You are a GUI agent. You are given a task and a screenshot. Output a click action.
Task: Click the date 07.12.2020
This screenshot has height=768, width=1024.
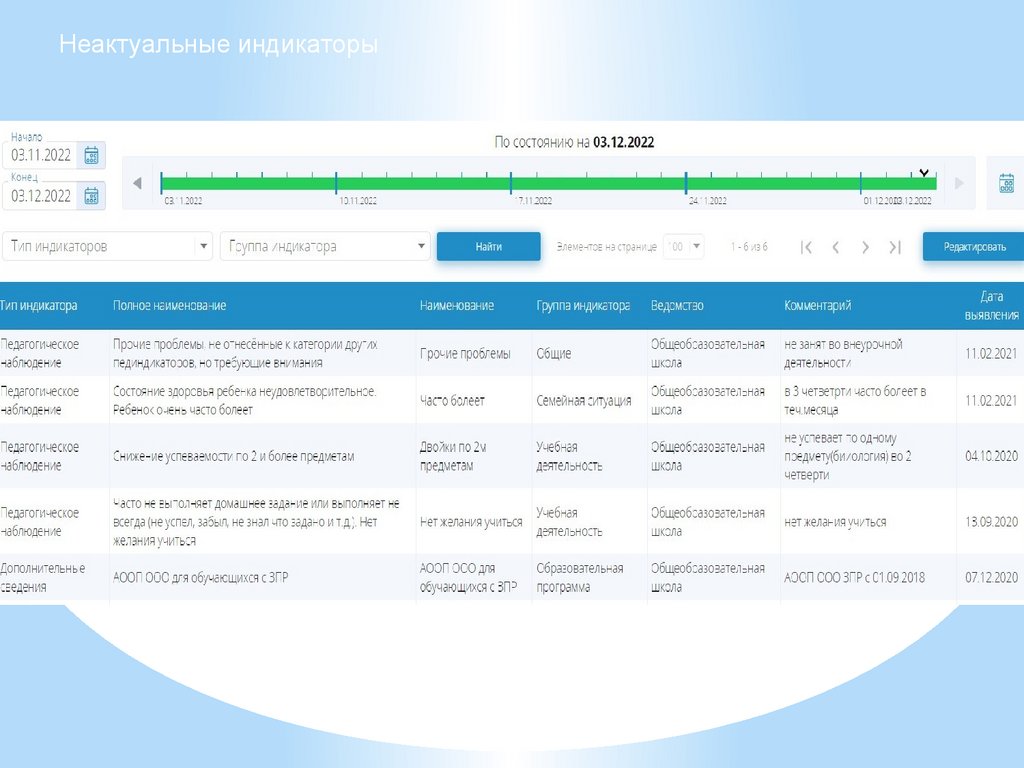(991, 577)
